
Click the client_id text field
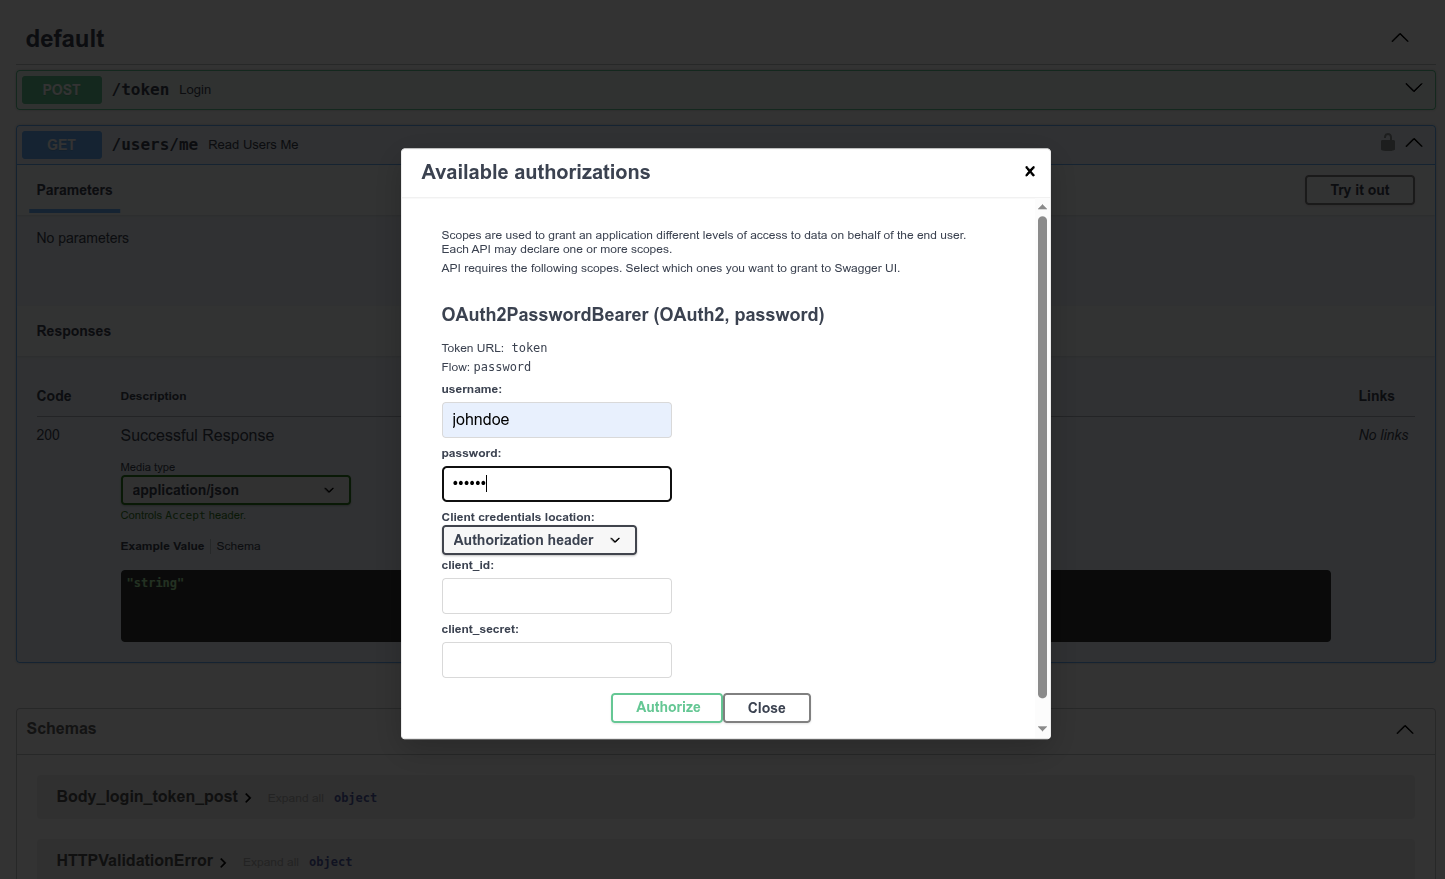[x=556, y=596]
